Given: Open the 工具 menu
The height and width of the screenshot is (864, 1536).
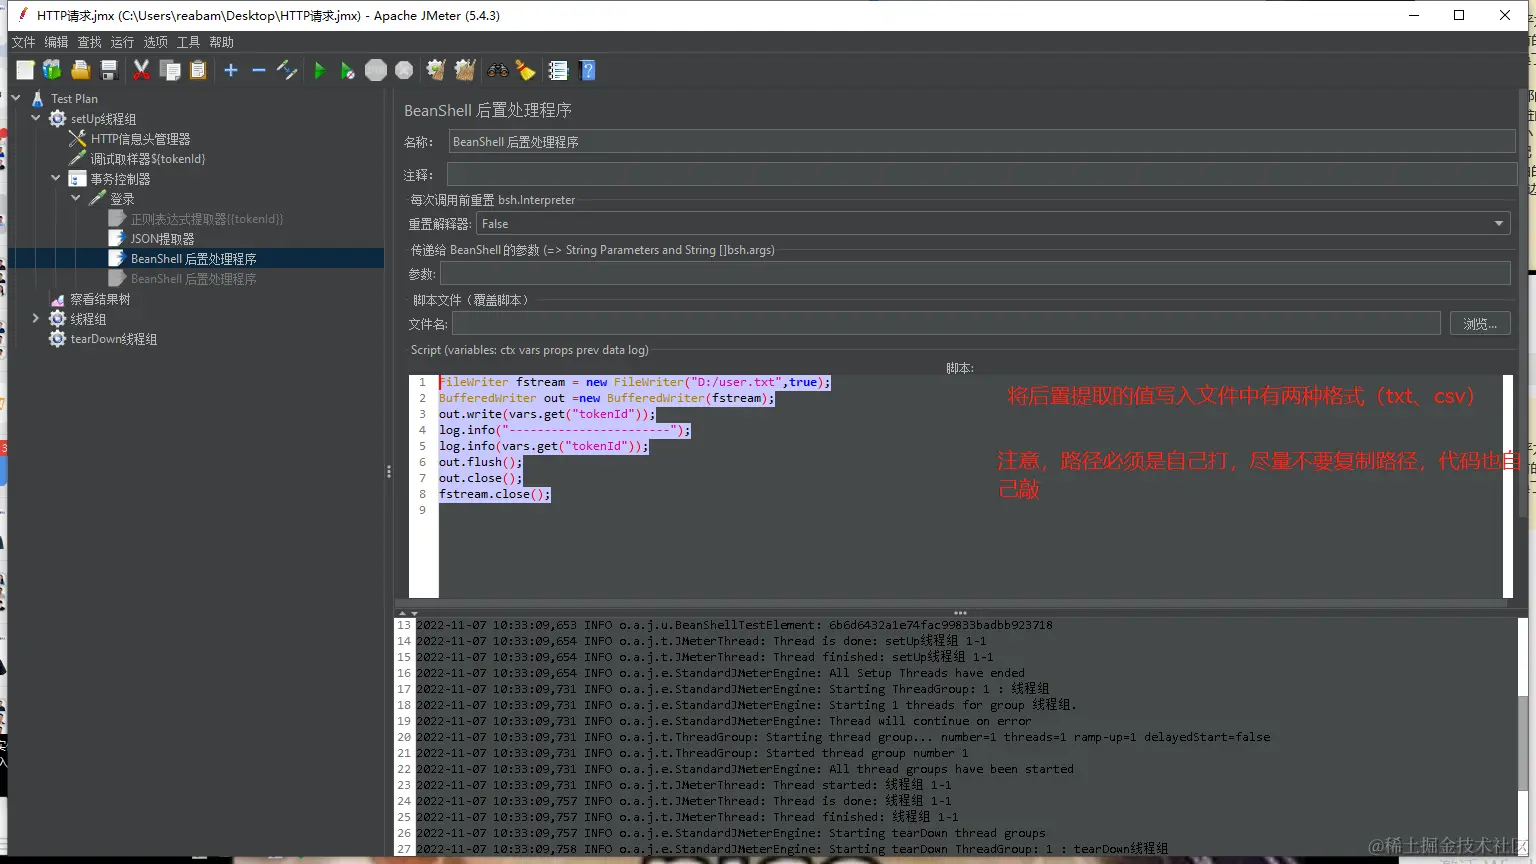Looking at the screenshot, I should 188,42.
